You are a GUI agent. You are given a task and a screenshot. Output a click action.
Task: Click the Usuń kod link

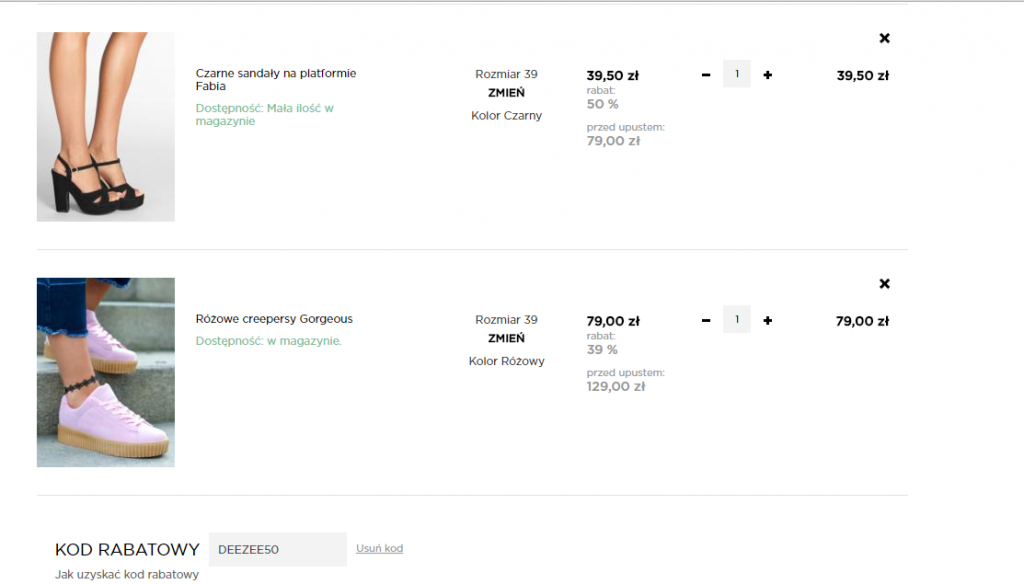click(379, 548)
